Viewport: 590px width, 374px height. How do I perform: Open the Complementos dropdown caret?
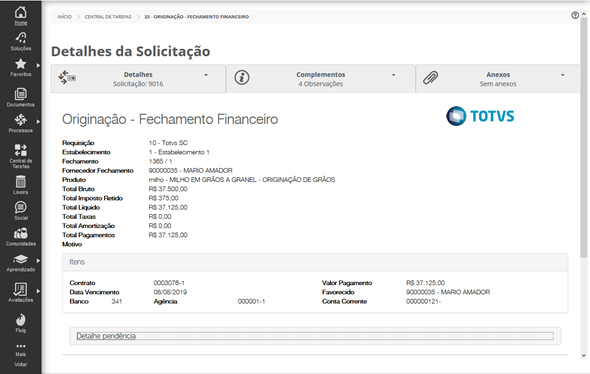point(394,75)
